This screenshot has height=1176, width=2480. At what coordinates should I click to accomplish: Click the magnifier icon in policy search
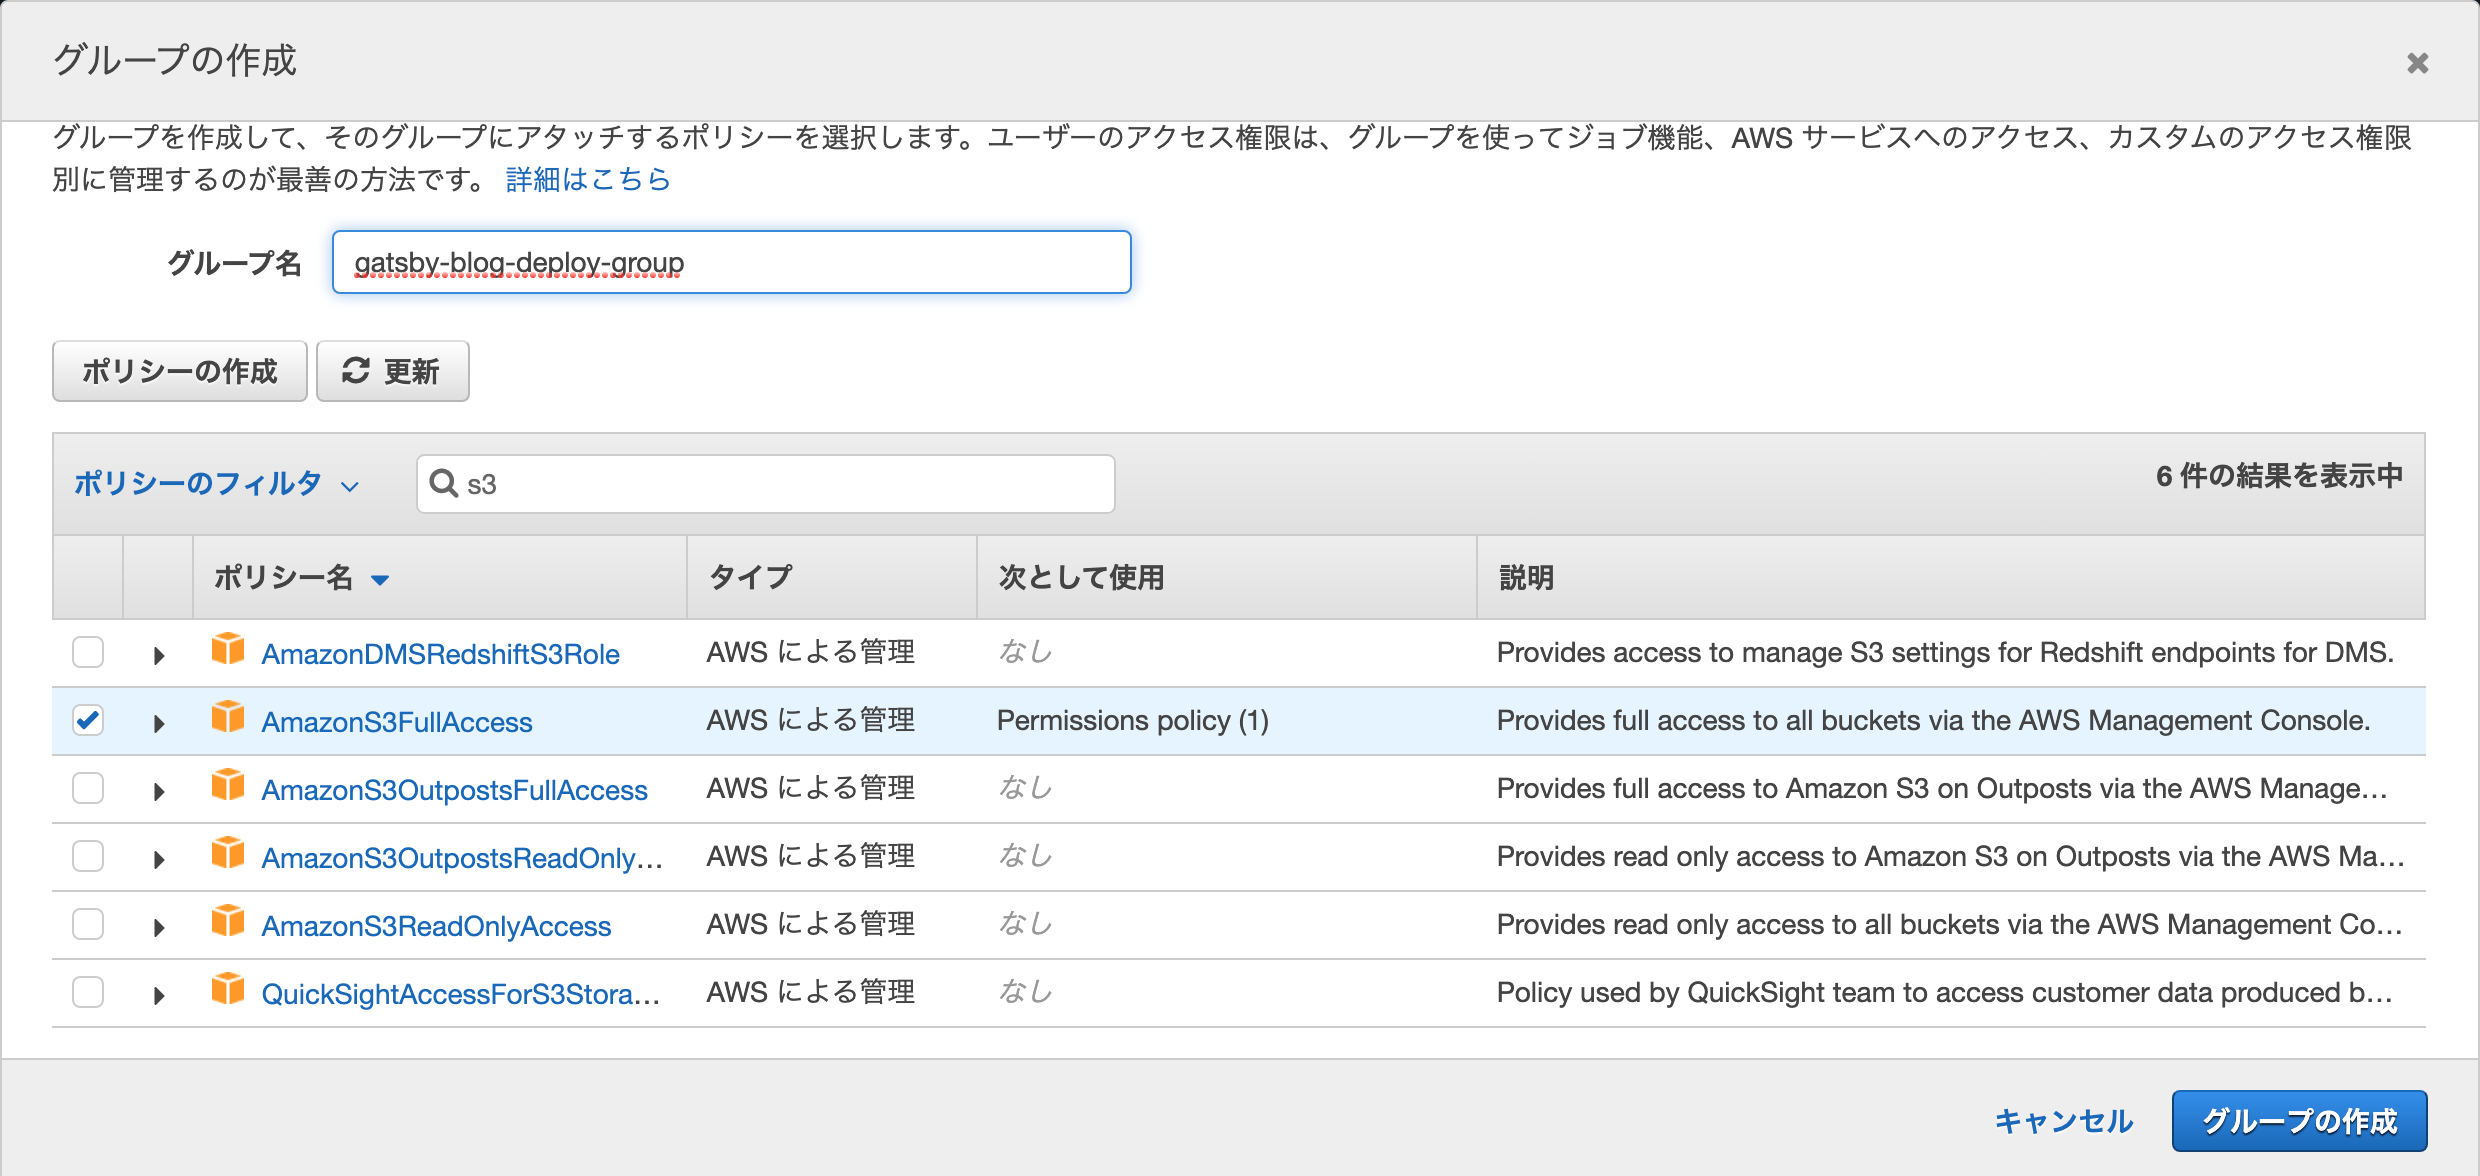443,484
